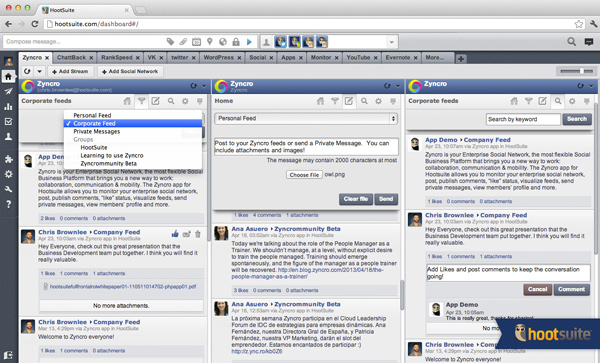The image size is (600, 363).
Task: Open Analytics bar chart icon in sidebar
Action: (x=8, y=106)
